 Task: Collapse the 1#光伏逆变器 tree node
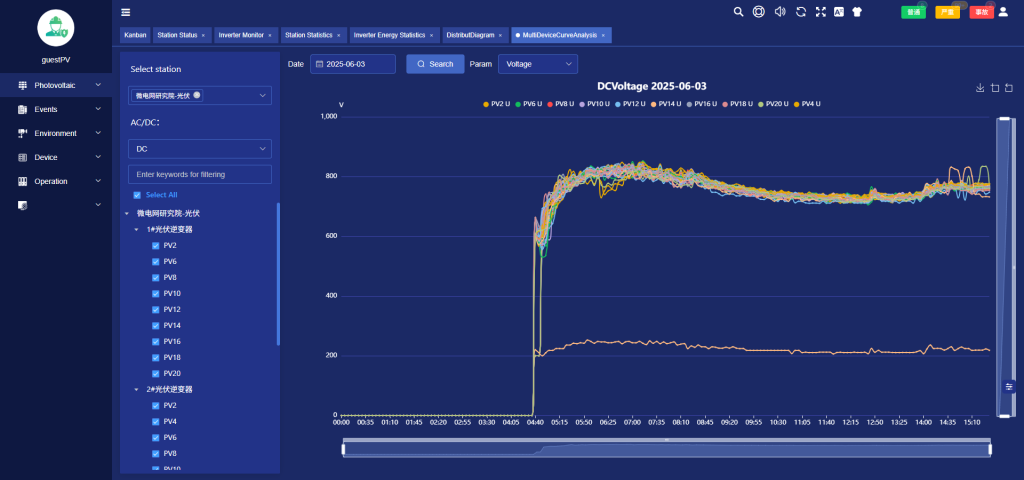click(136, 230)
